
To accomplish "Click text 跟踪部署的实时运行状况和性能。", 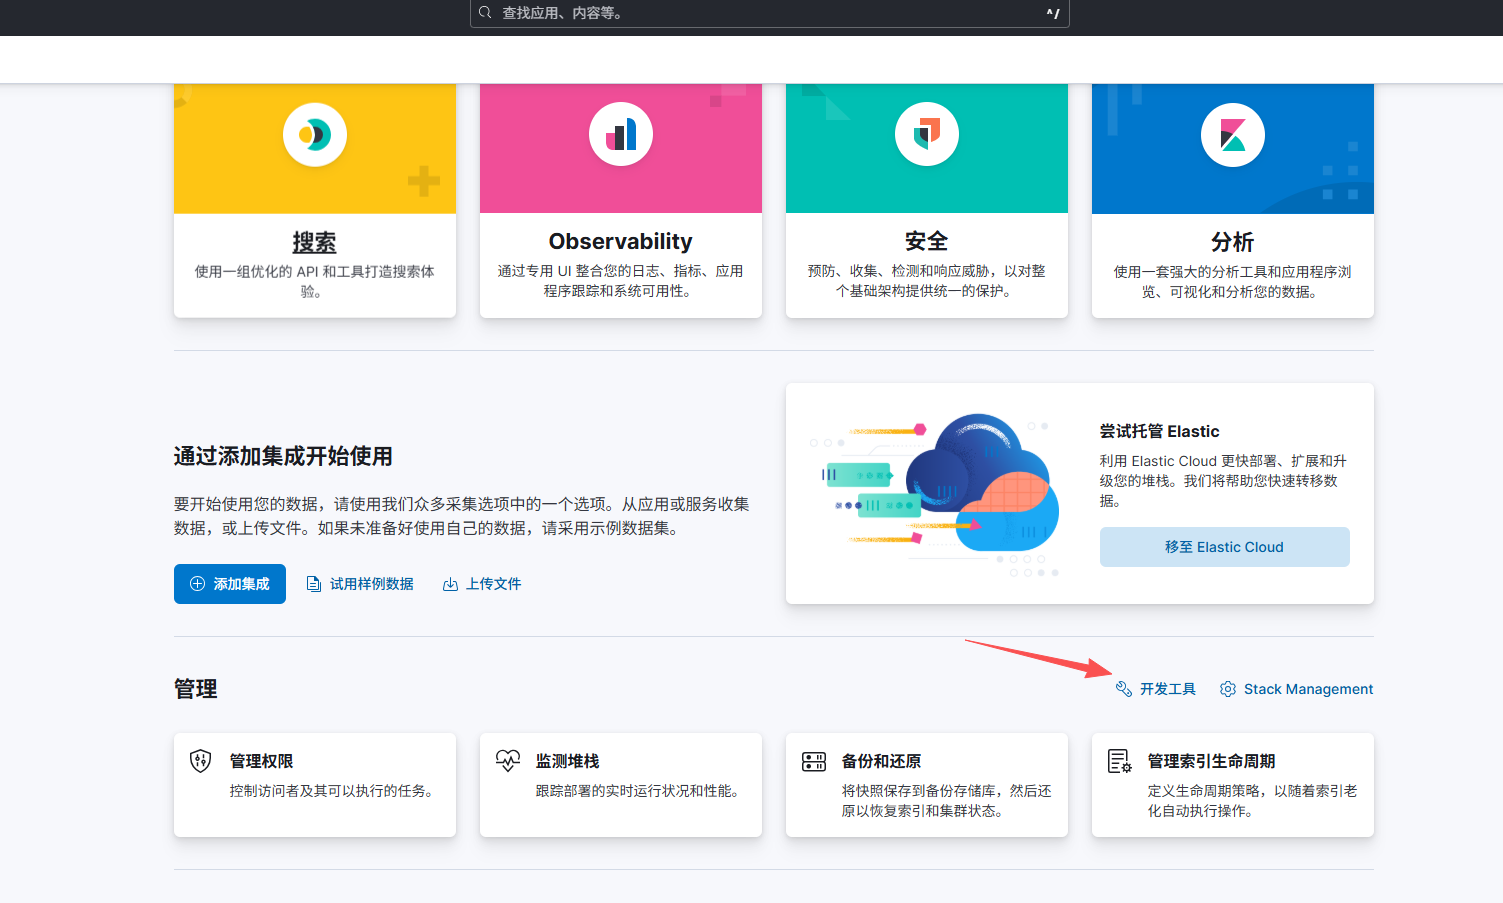I will [640, 791].
